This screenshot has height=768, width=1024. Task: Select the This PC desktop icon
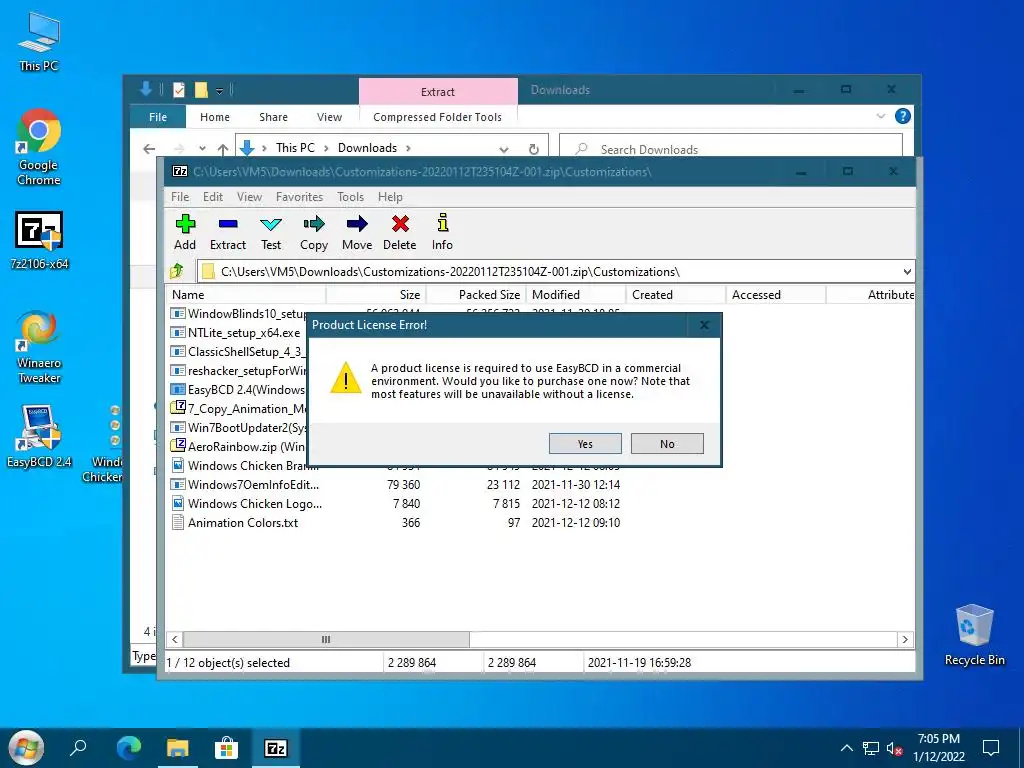click(39, 42)
